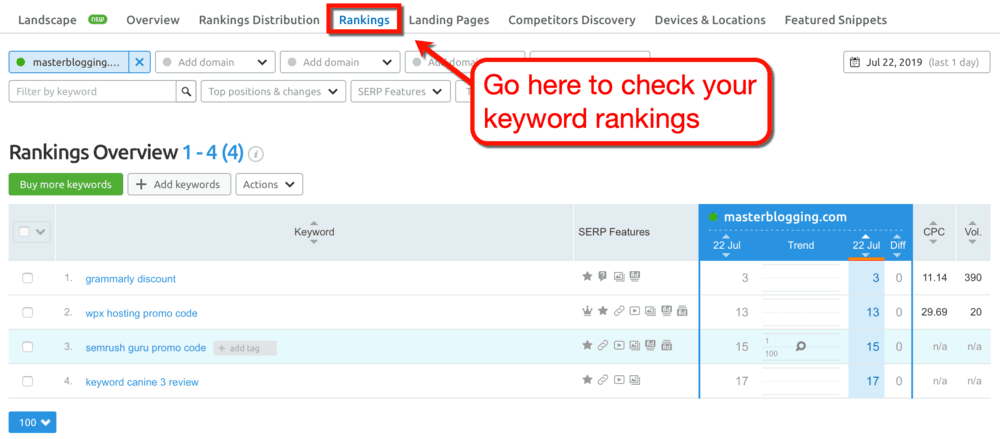Viewport: 1000px width, 439px height.
Task: Click the magnifier search icon beside keyword filter
Action: pyautogui.click(x=186, y=91)
